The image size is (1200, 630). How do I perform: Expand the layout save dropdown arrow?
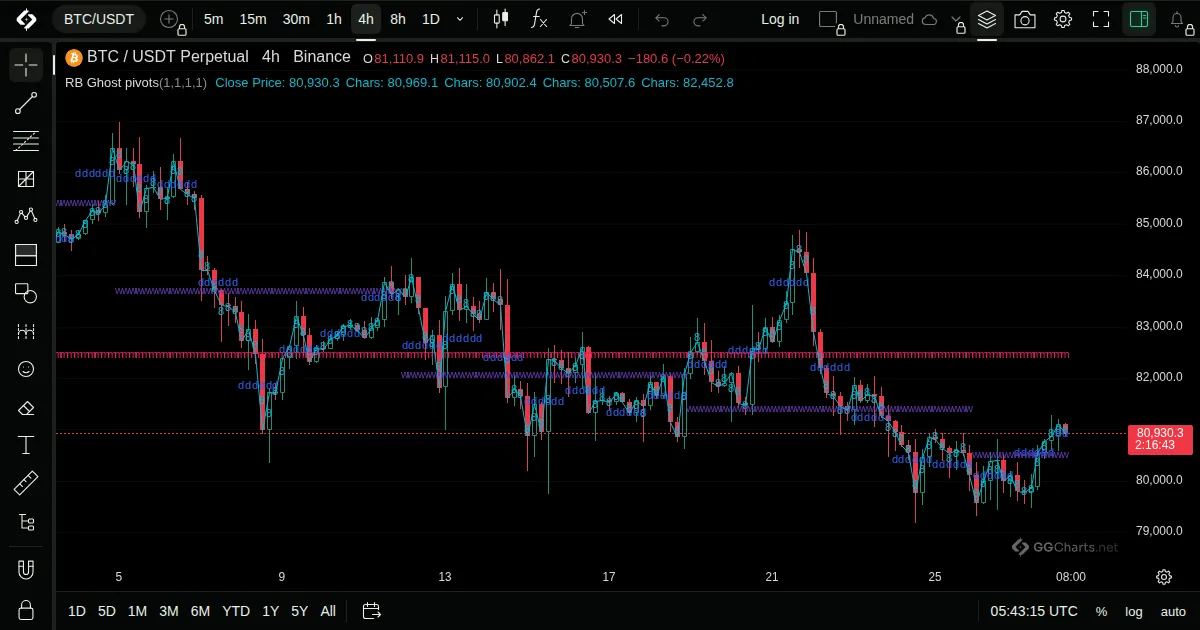[957, 19]
